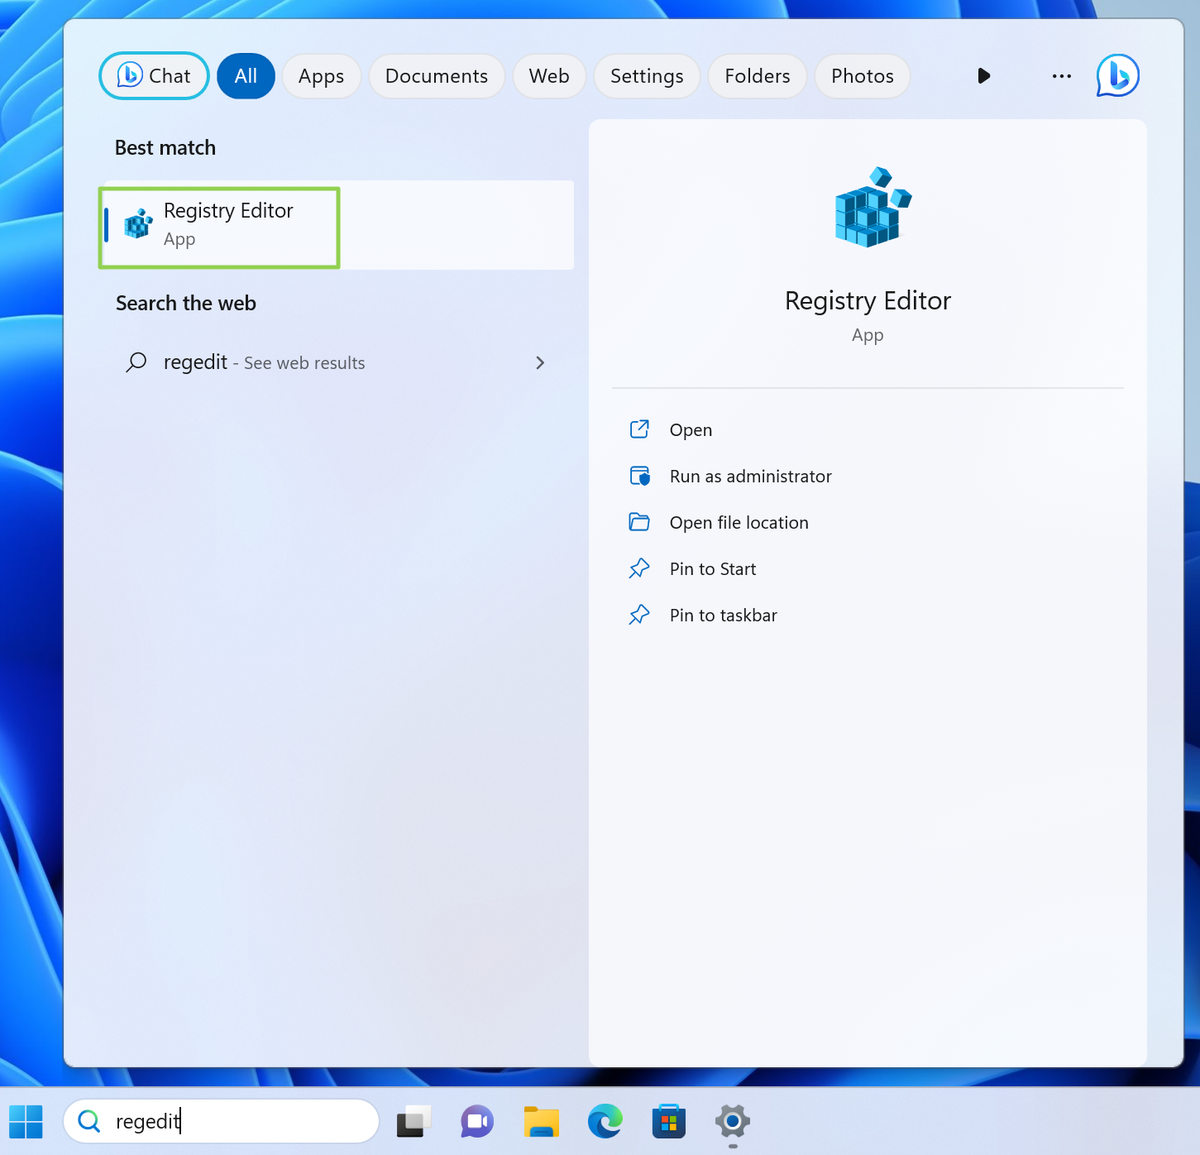The width and height of the screenshot is (1200, 1155).
Task: Open the more filters ellipsis menu
Action: click(x=1061, y=75)
